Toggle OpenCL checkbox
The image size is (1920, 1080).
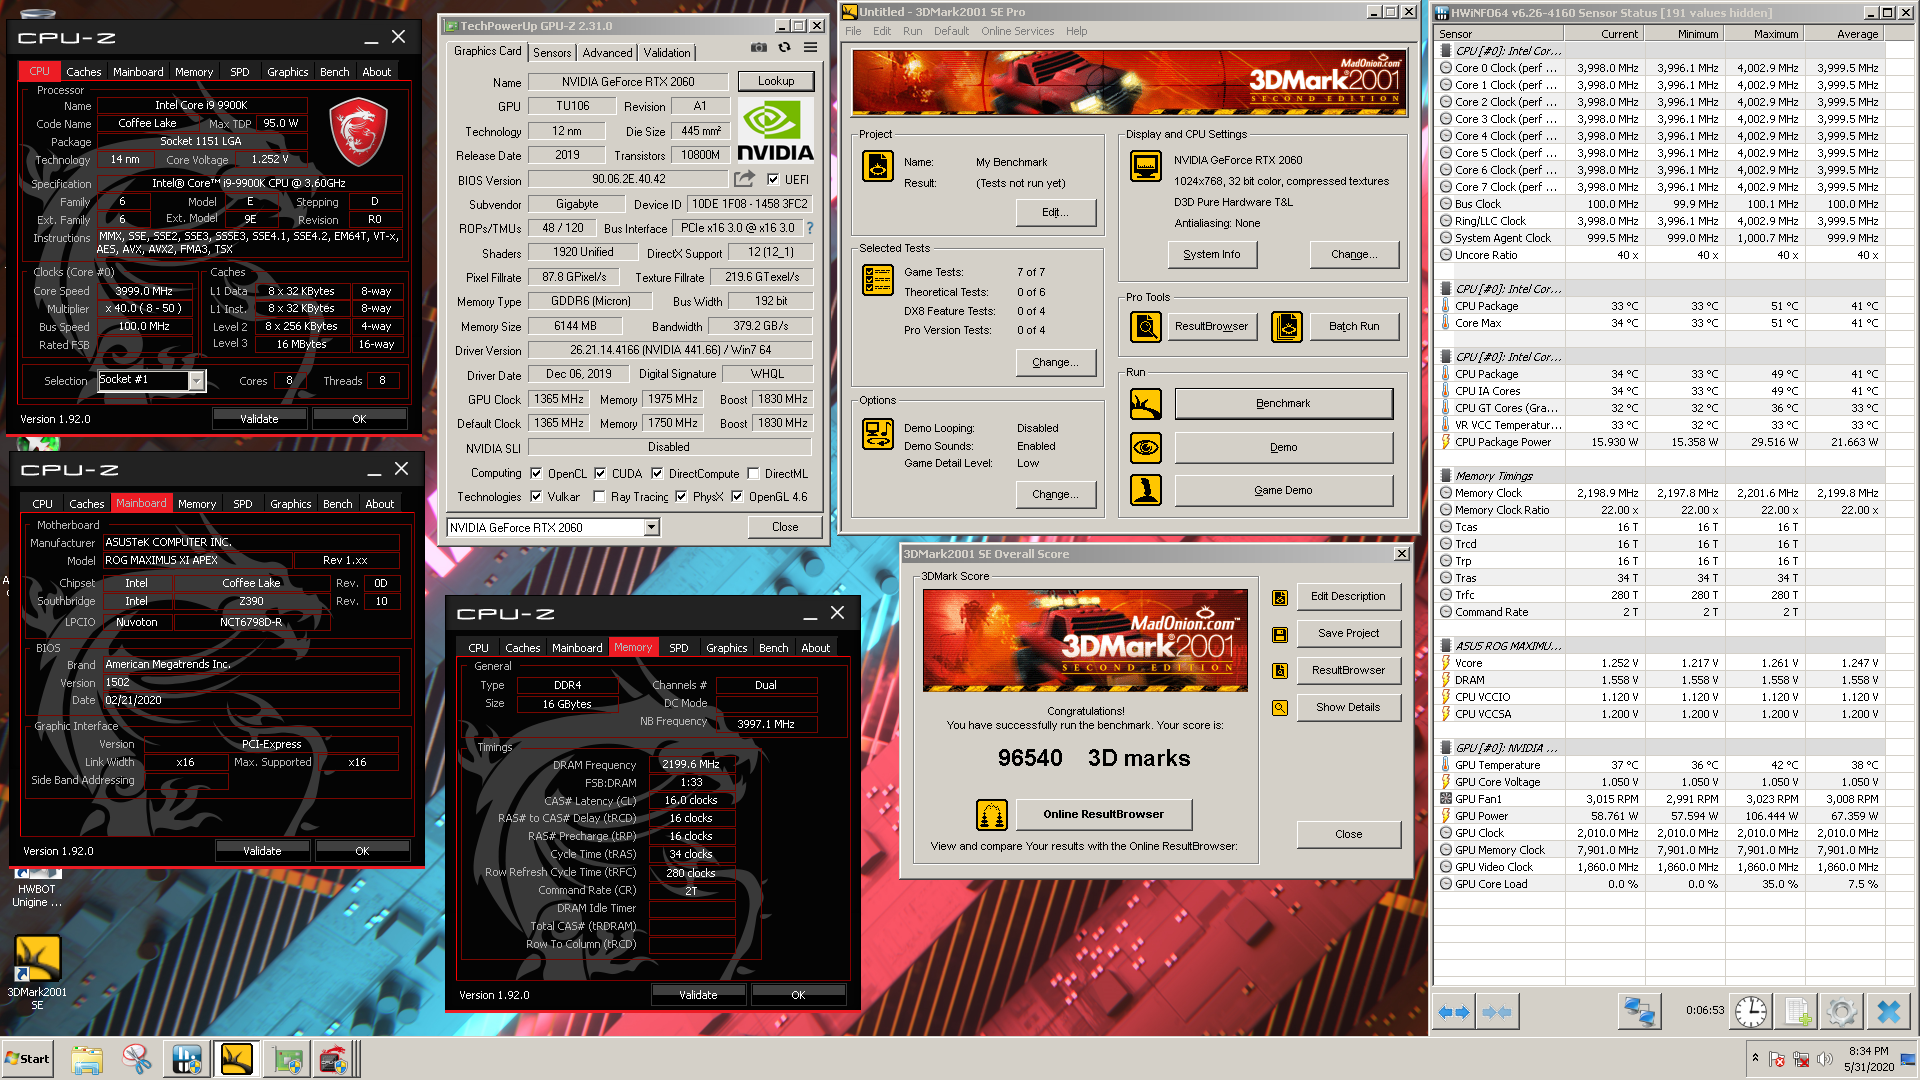[536, 474]
